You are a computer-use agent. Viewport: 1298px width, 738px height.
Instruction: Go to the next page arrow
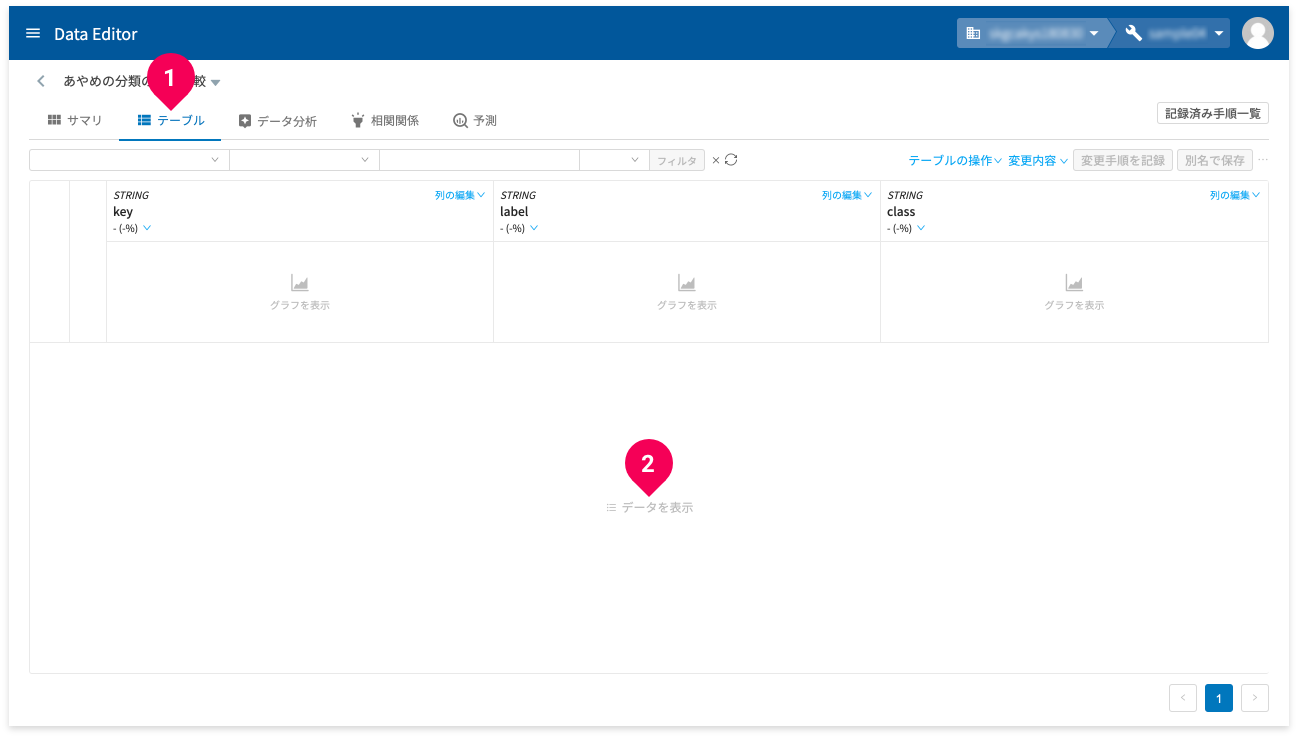coord(1255,698)
